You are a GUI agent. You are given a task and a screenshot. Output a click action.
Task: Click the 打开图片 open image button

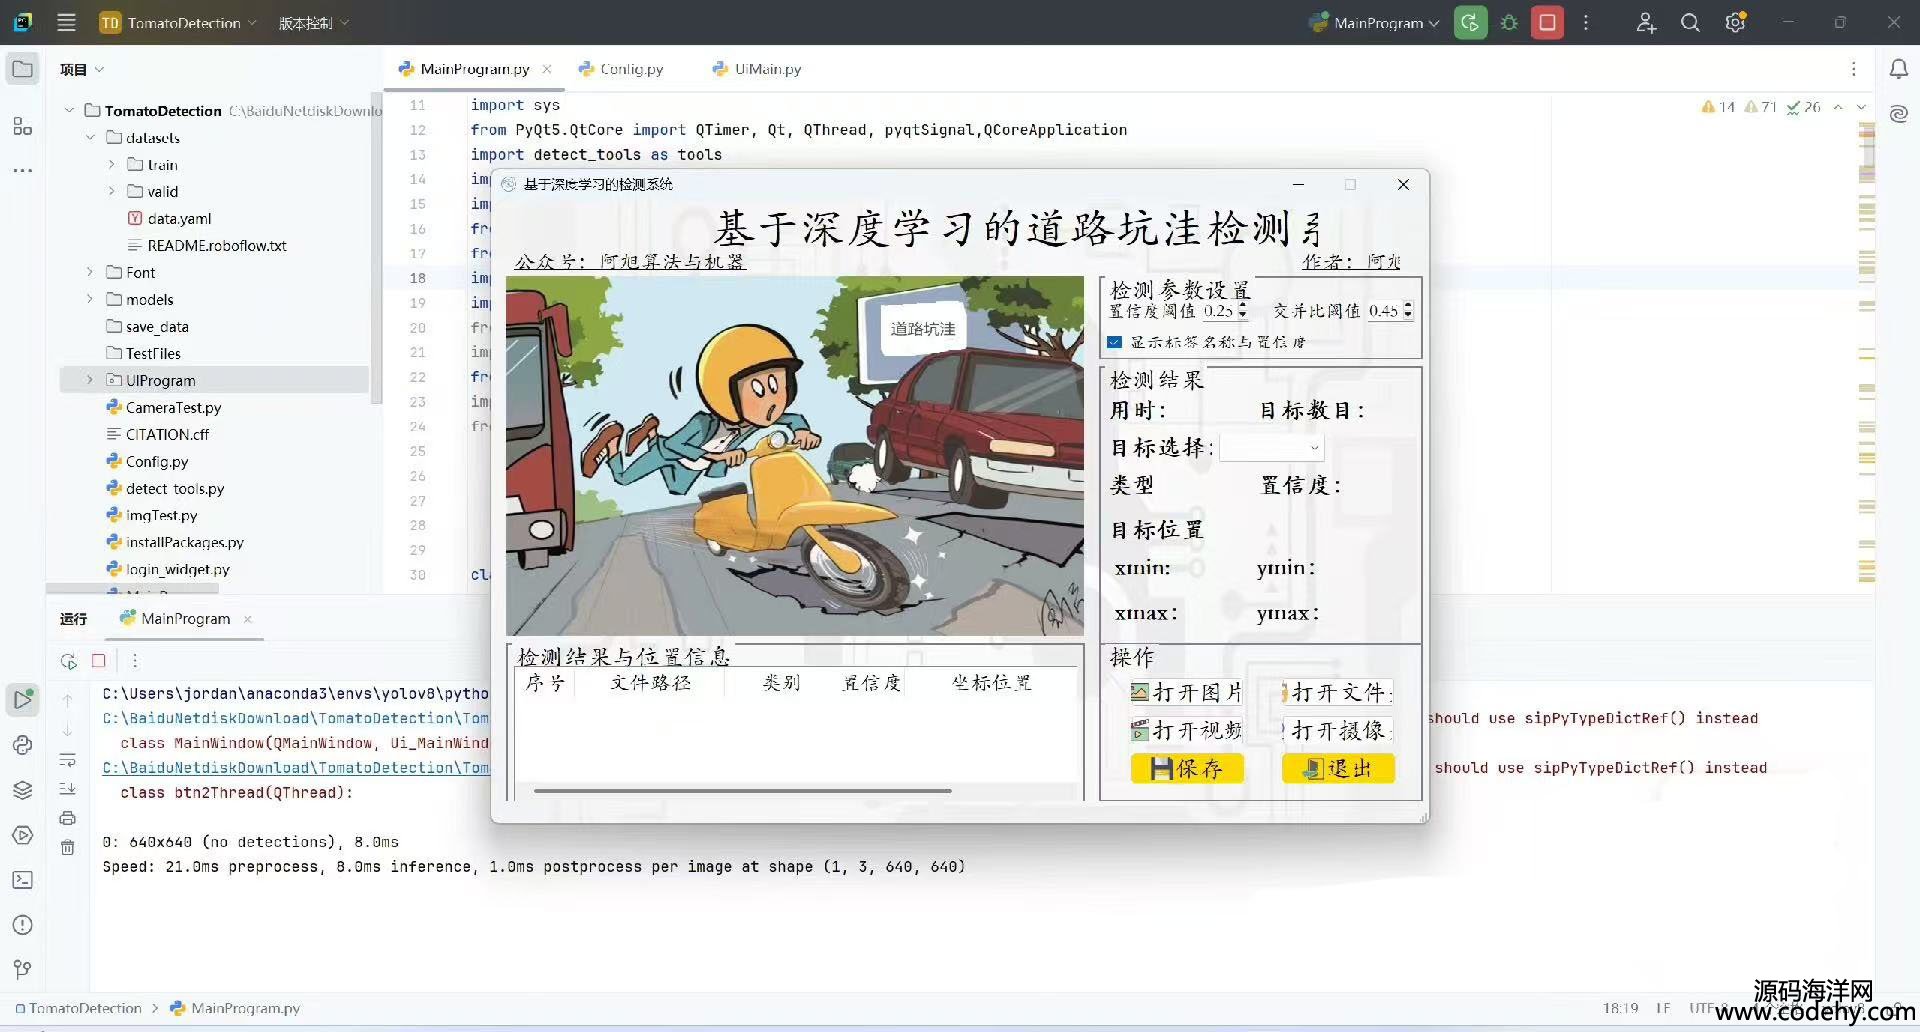tap(1187, 692)
